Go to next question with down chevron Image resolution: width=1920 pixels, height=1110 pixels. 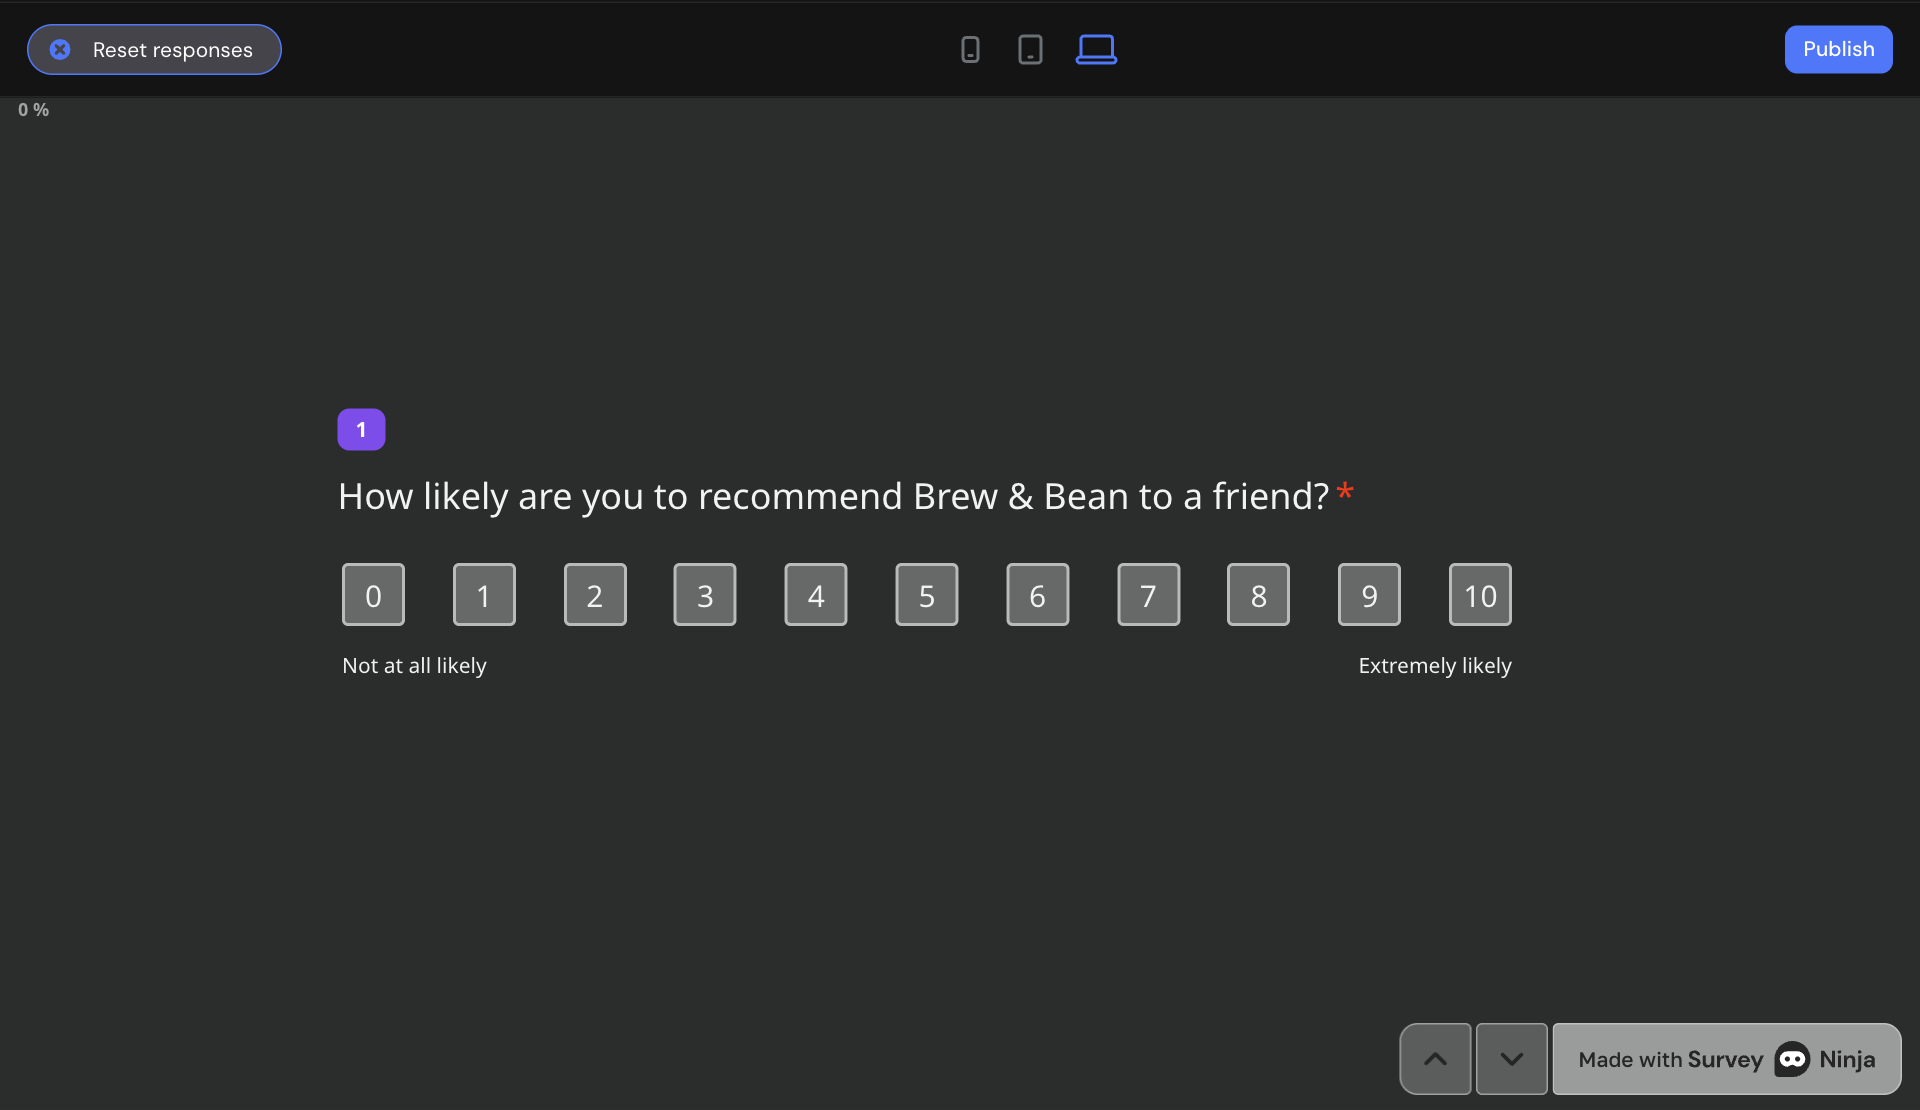(x=1512, y=1059)
